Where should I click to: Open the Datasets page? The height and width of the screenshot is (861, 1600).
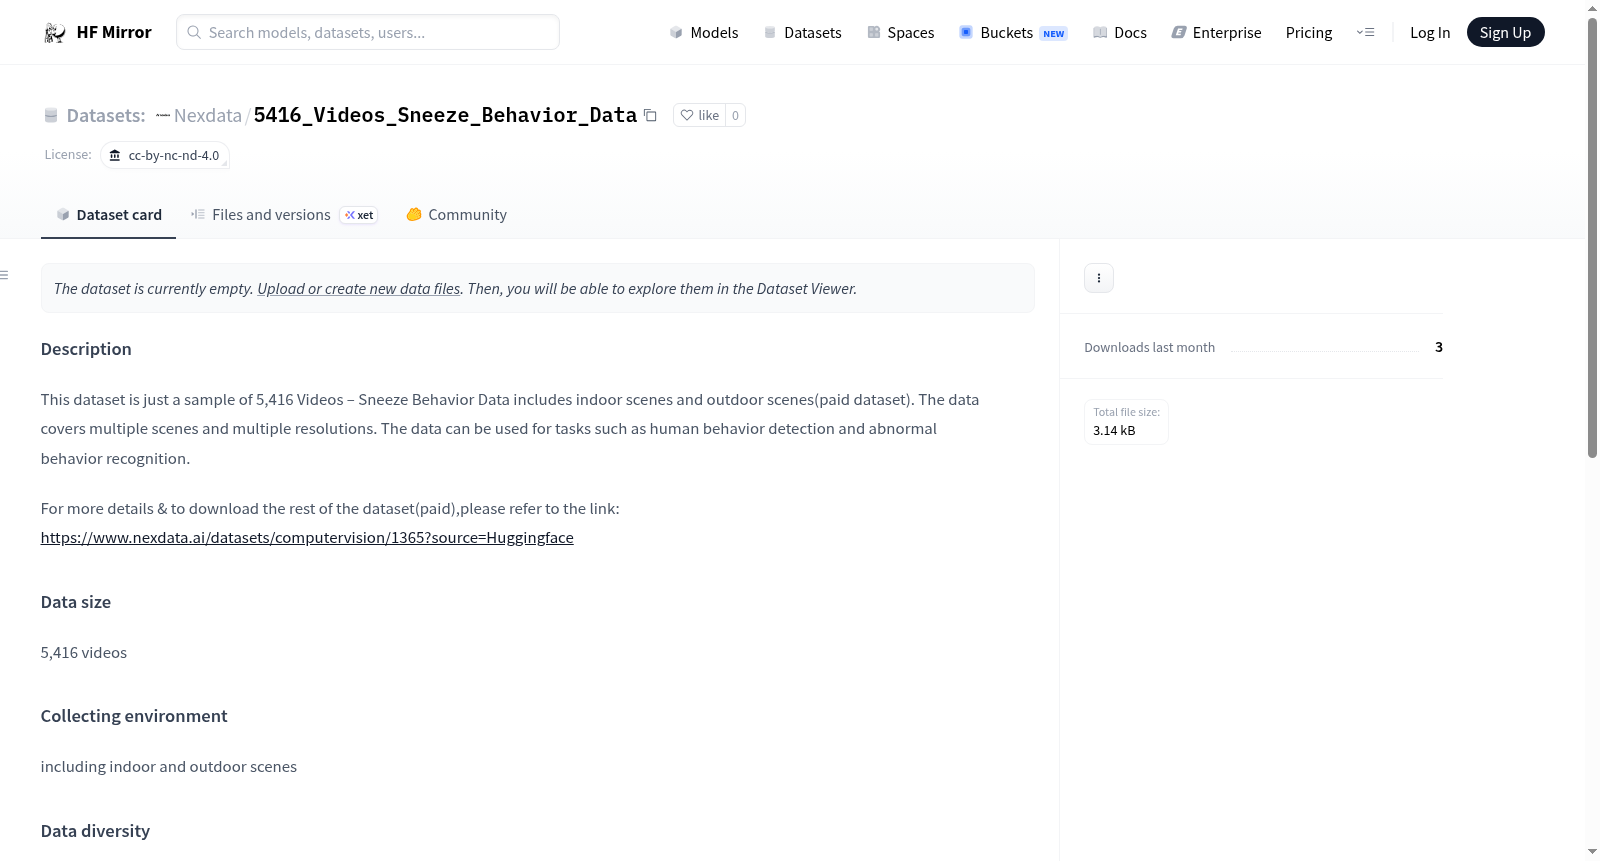(x=803, y=33)
